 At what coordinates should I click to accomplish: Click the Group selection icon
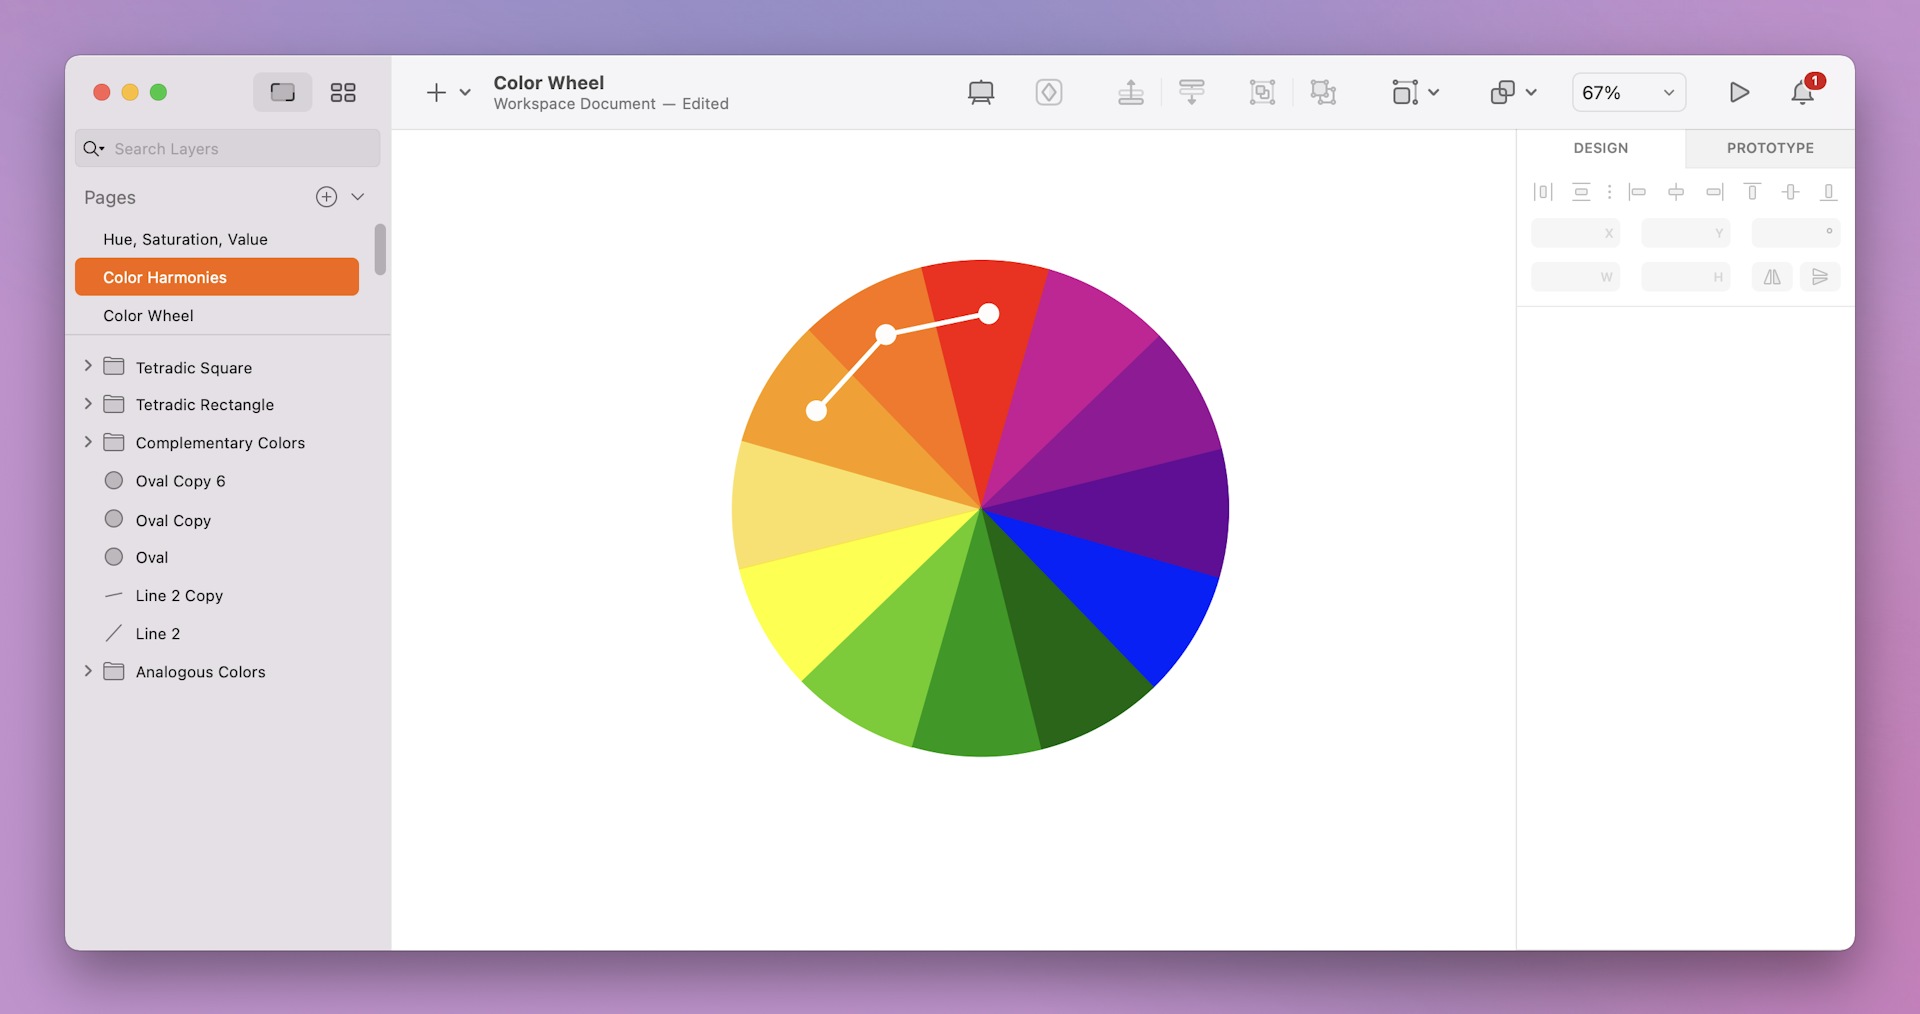(x=1262, y=92)
